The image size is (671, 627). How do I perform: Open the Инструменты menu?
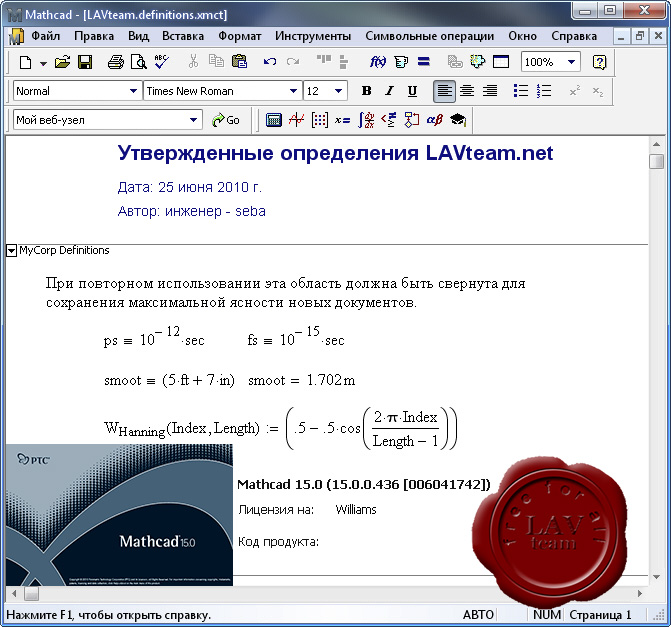point(313,36)
